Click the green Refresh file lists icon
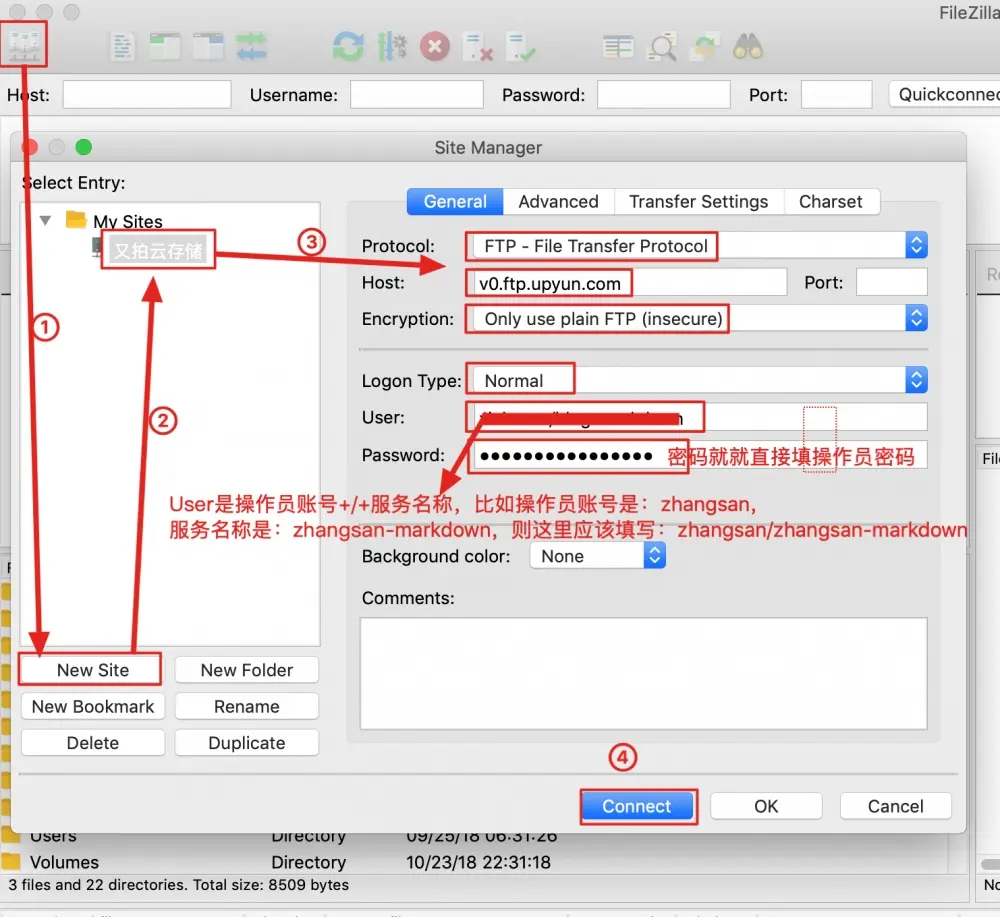The width and height of the screenshot is (1000, 917). click(x=348, y=47)
